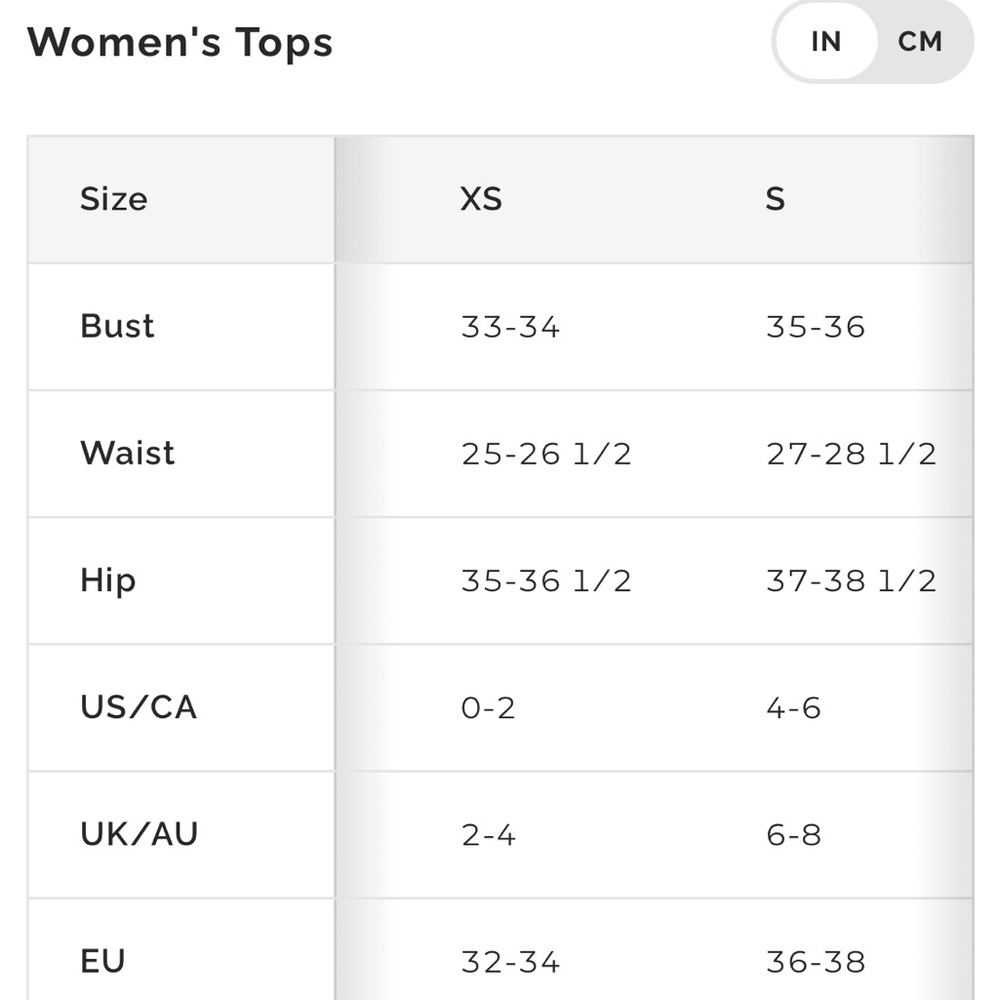Select the IN unit option
The height and width of the screenshot is (1000, 1000).
(826, 42)
